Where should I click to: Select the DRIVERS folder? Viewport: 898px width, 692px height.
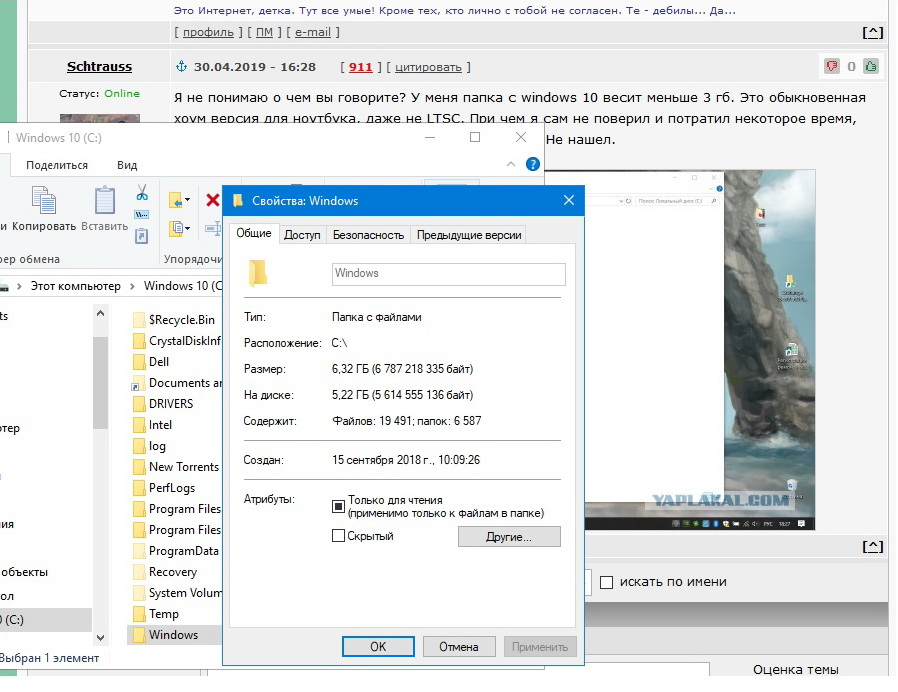click(x=163, y=404)
